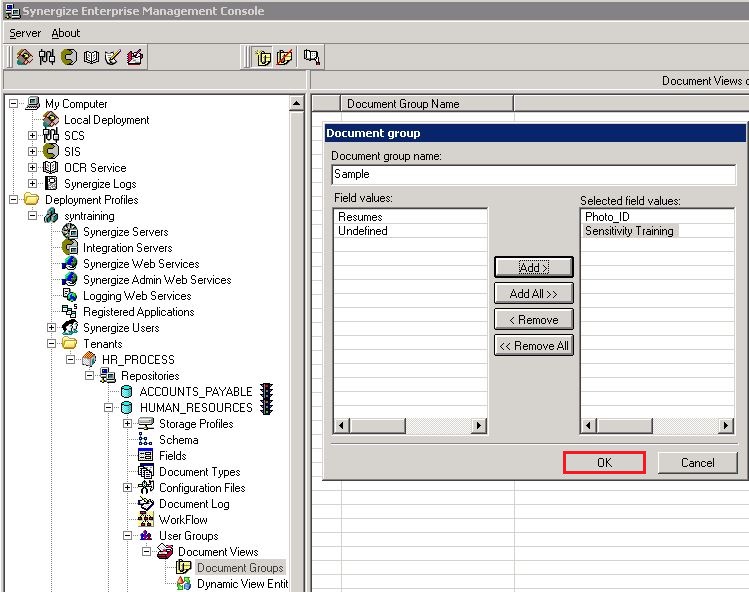Open the About menu

(x=65, y=33)
